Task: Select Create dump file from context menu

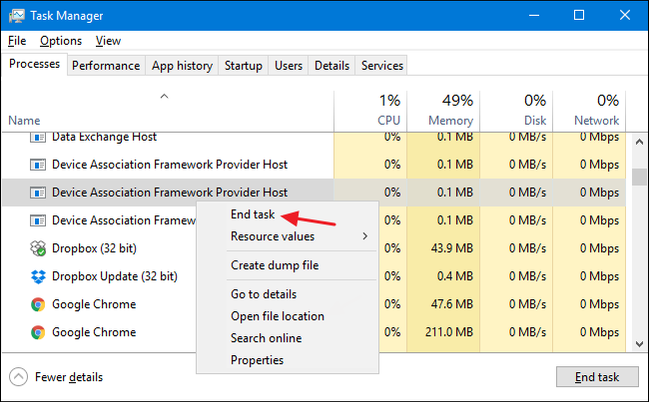Action: [275, 265]
